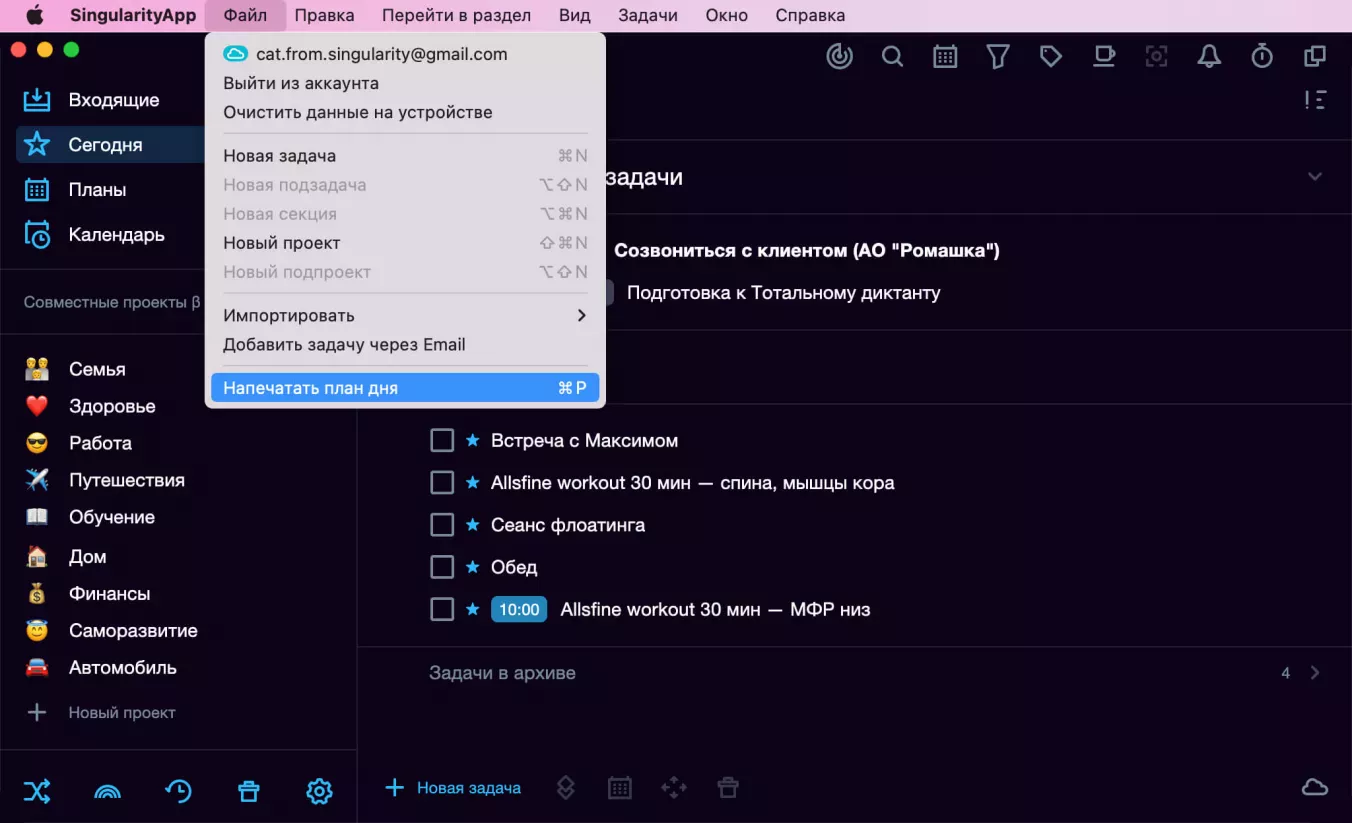Click the coffee cup icon

pyautogui.click(x=1104, y=57)
